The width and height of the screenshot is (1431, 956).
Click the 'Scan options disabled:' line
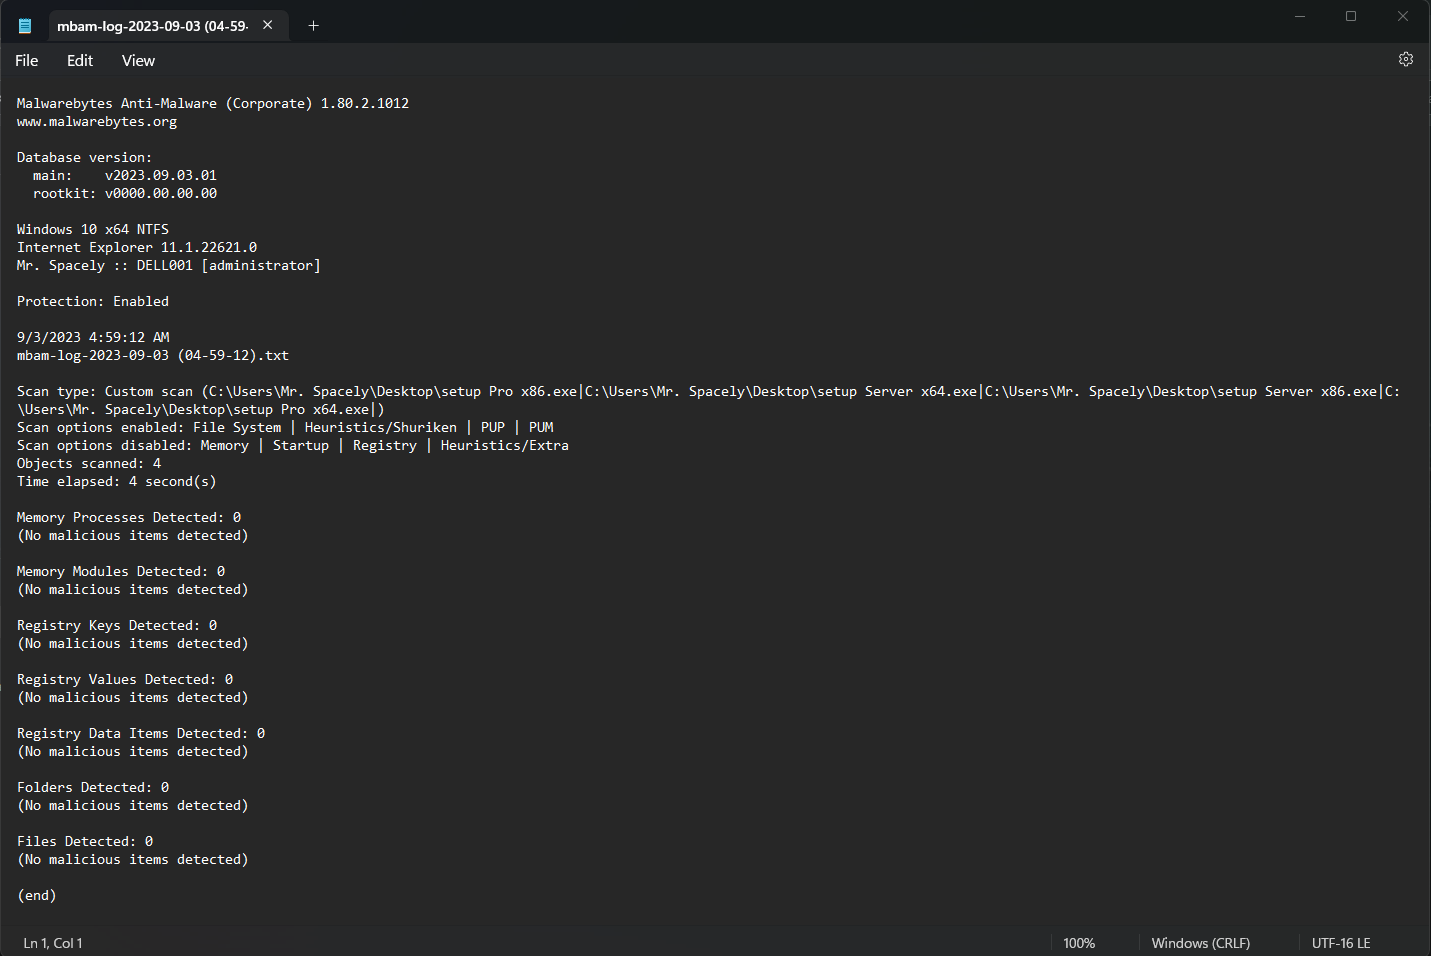click(293, 446)
